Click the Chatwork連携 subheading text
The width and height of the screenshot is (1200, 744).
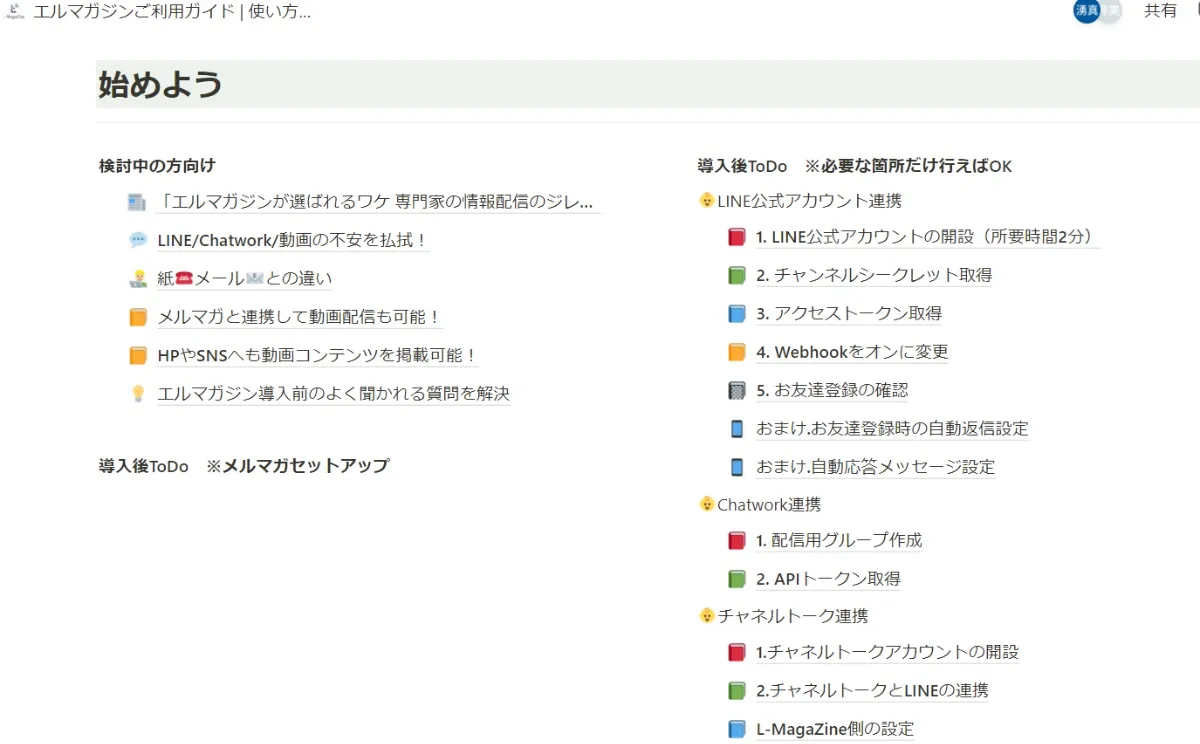769,505
